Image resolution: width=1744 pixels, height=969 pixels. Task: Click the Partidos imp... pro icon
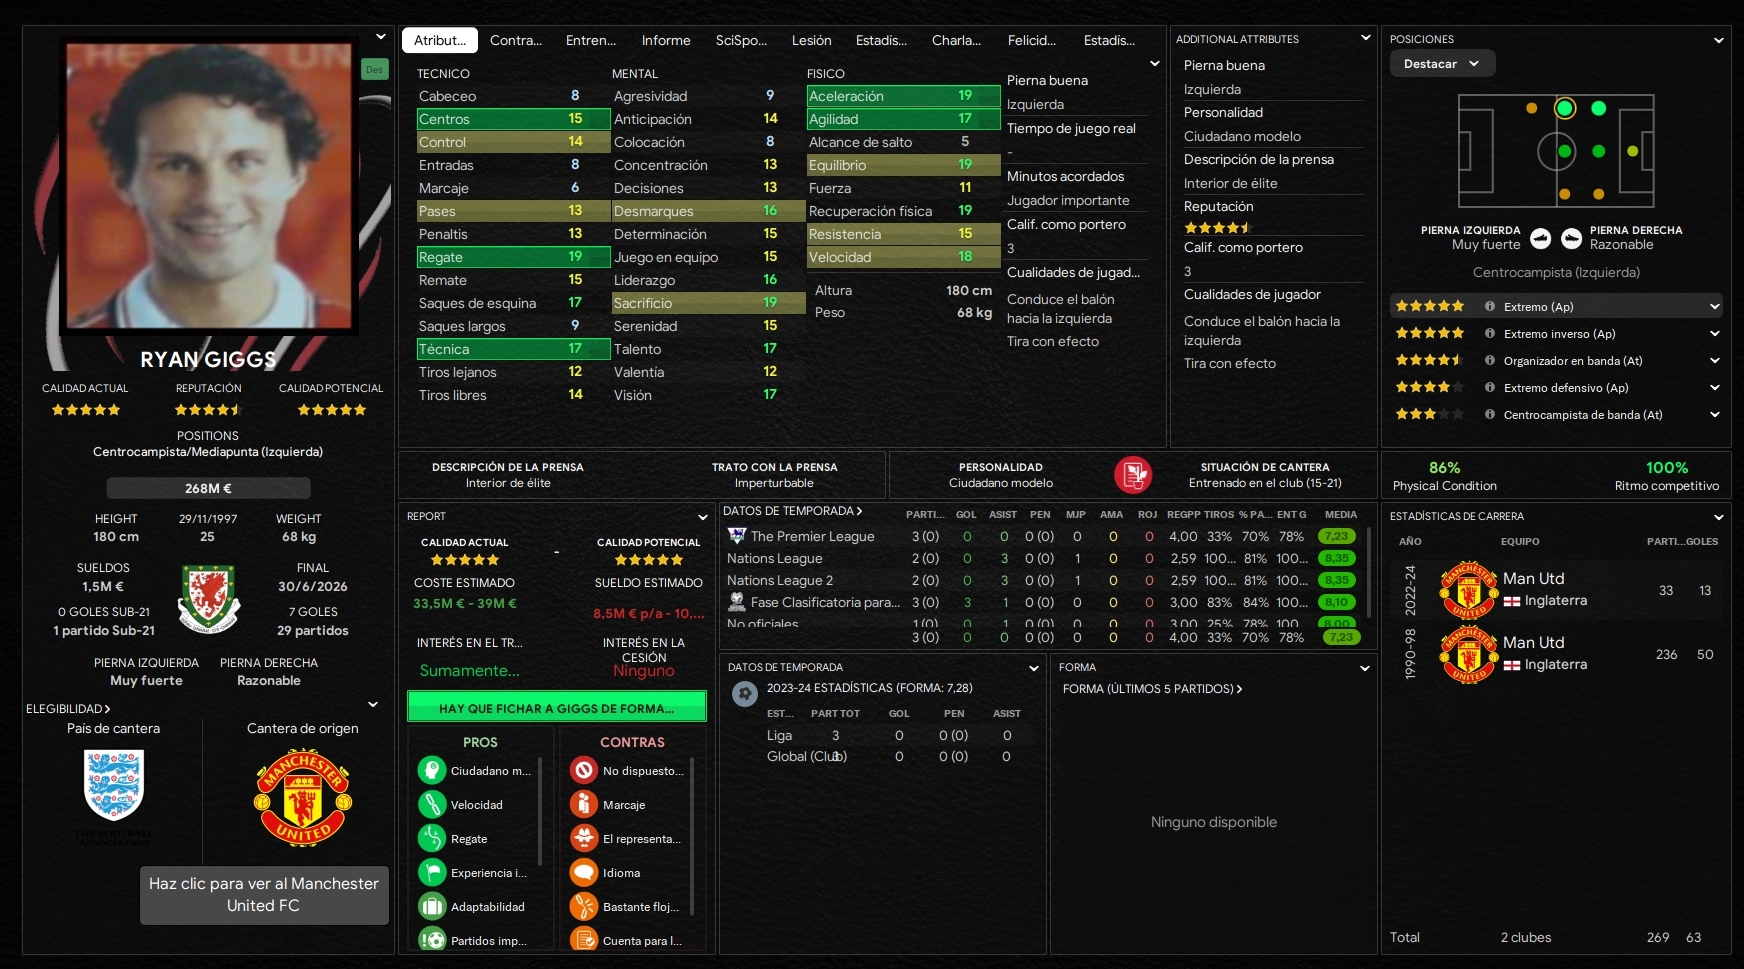tap(432, 940)
